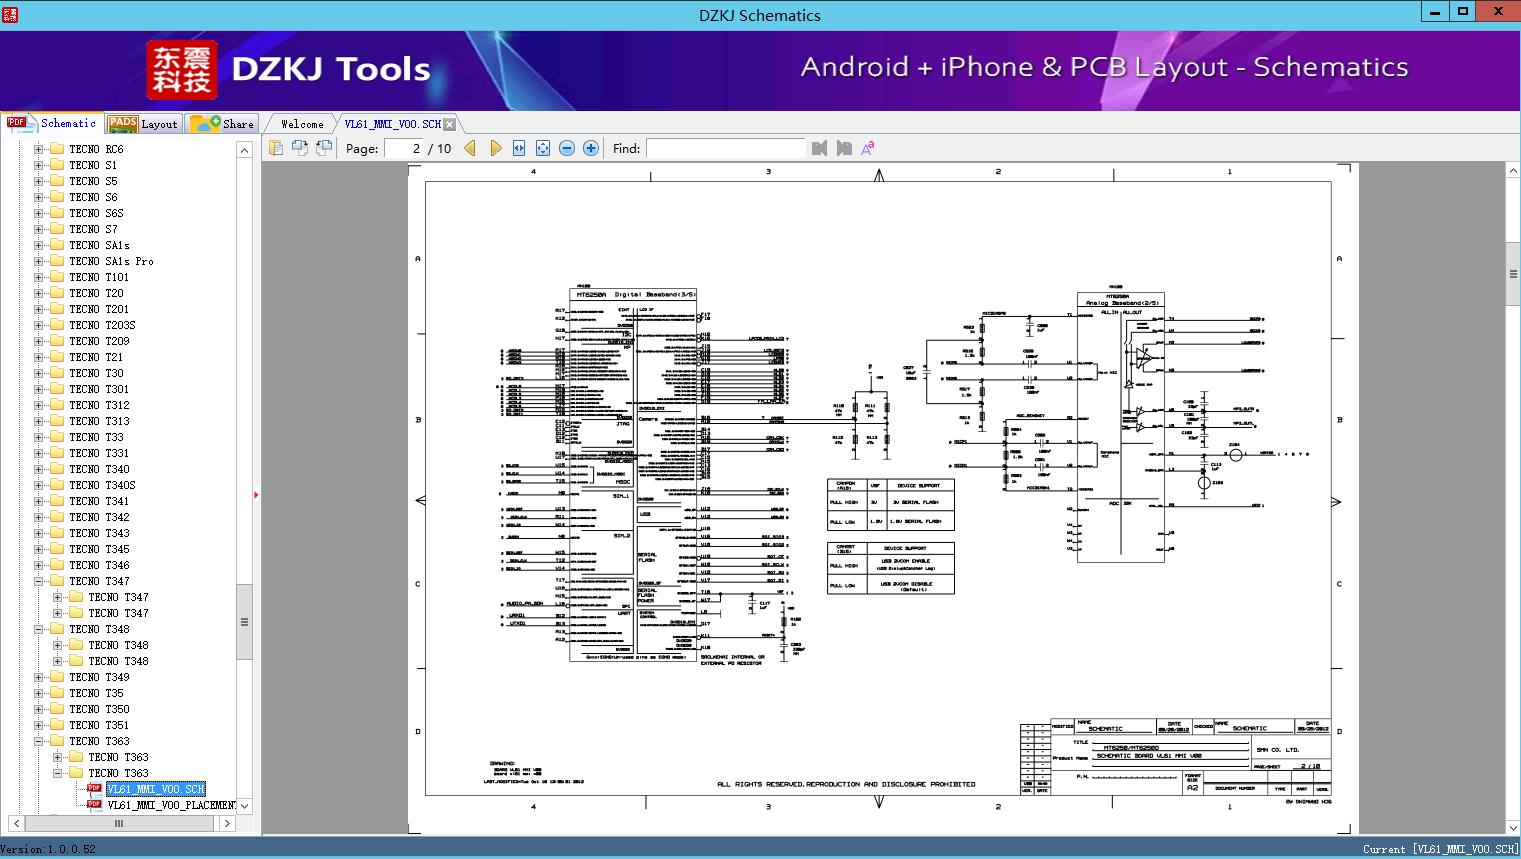Collapse the TECNO T347 folder
Image resolution: width=1521 pixels, height=859 pixels.
coord(38,581)
